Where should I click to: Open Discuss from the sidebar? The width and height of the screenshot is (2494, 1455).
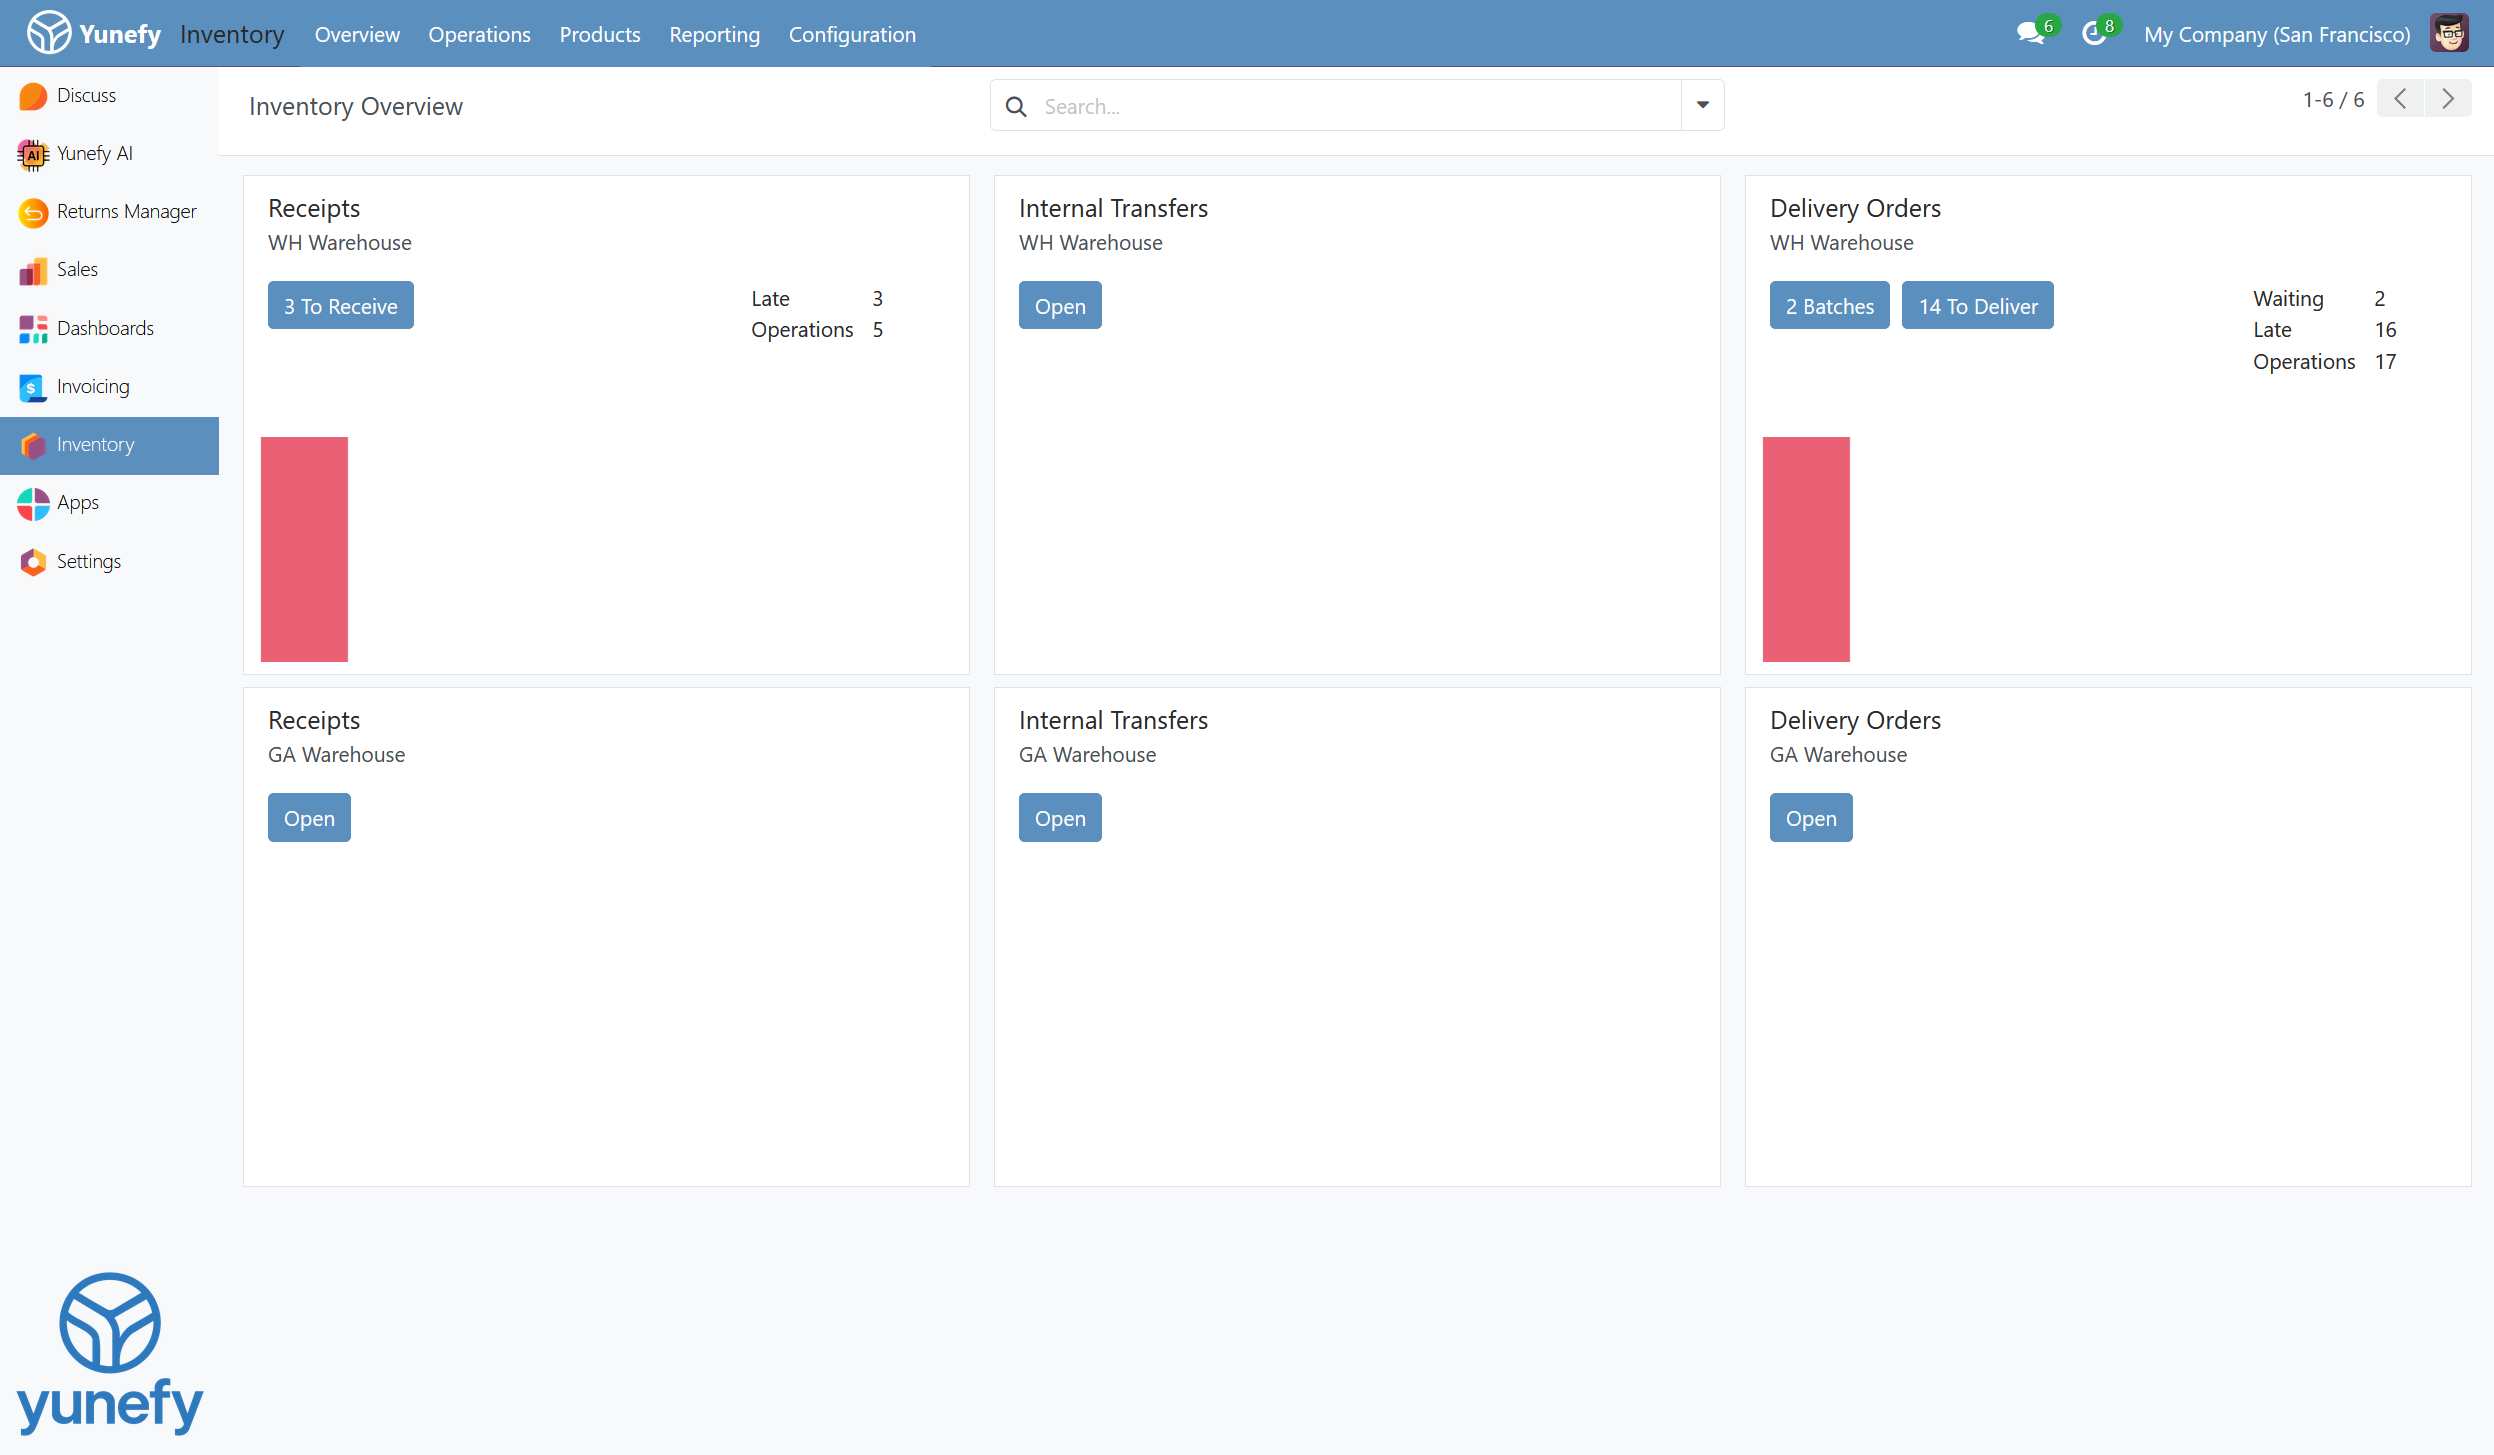click(x=86, y=95)
